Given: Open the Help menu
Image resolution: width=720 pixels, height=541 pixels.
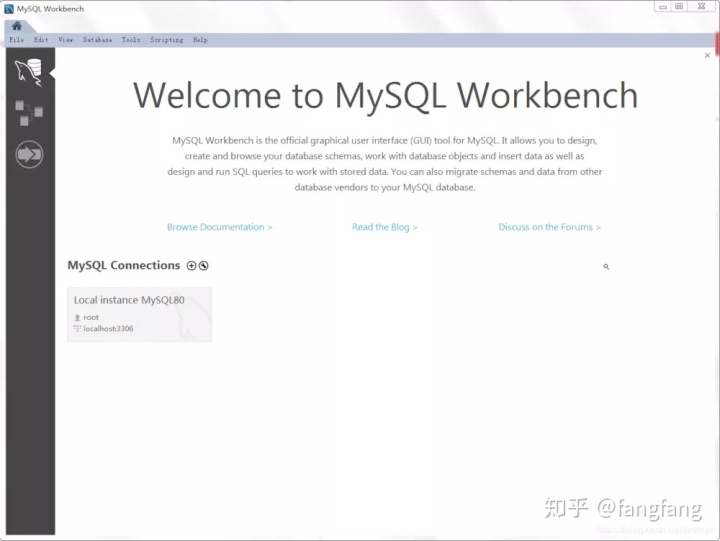Looking at the screenshot, I should tap(200, 40).
